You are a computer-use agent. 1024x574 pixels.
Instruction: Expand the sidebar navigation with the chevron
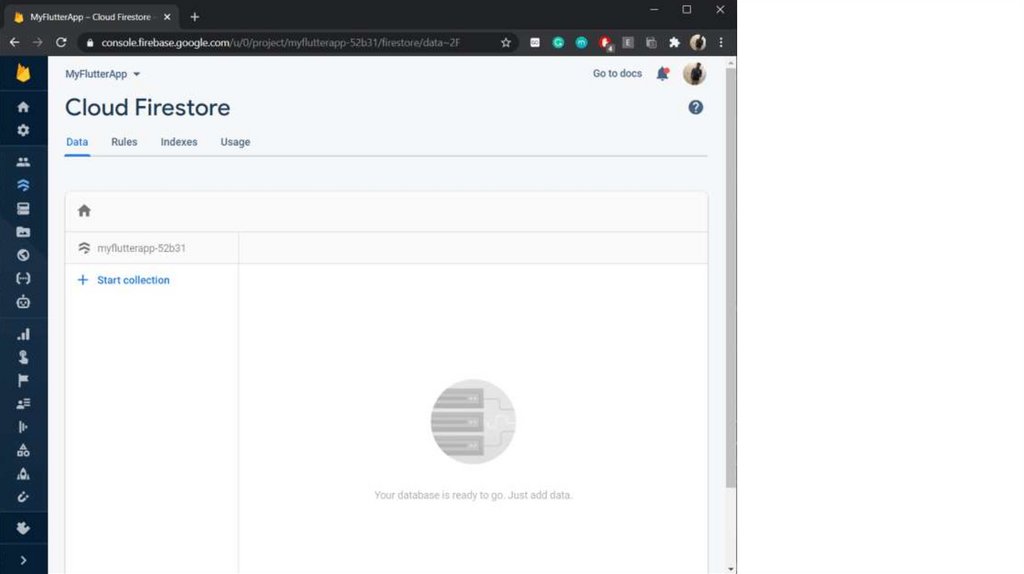point(24,560)
